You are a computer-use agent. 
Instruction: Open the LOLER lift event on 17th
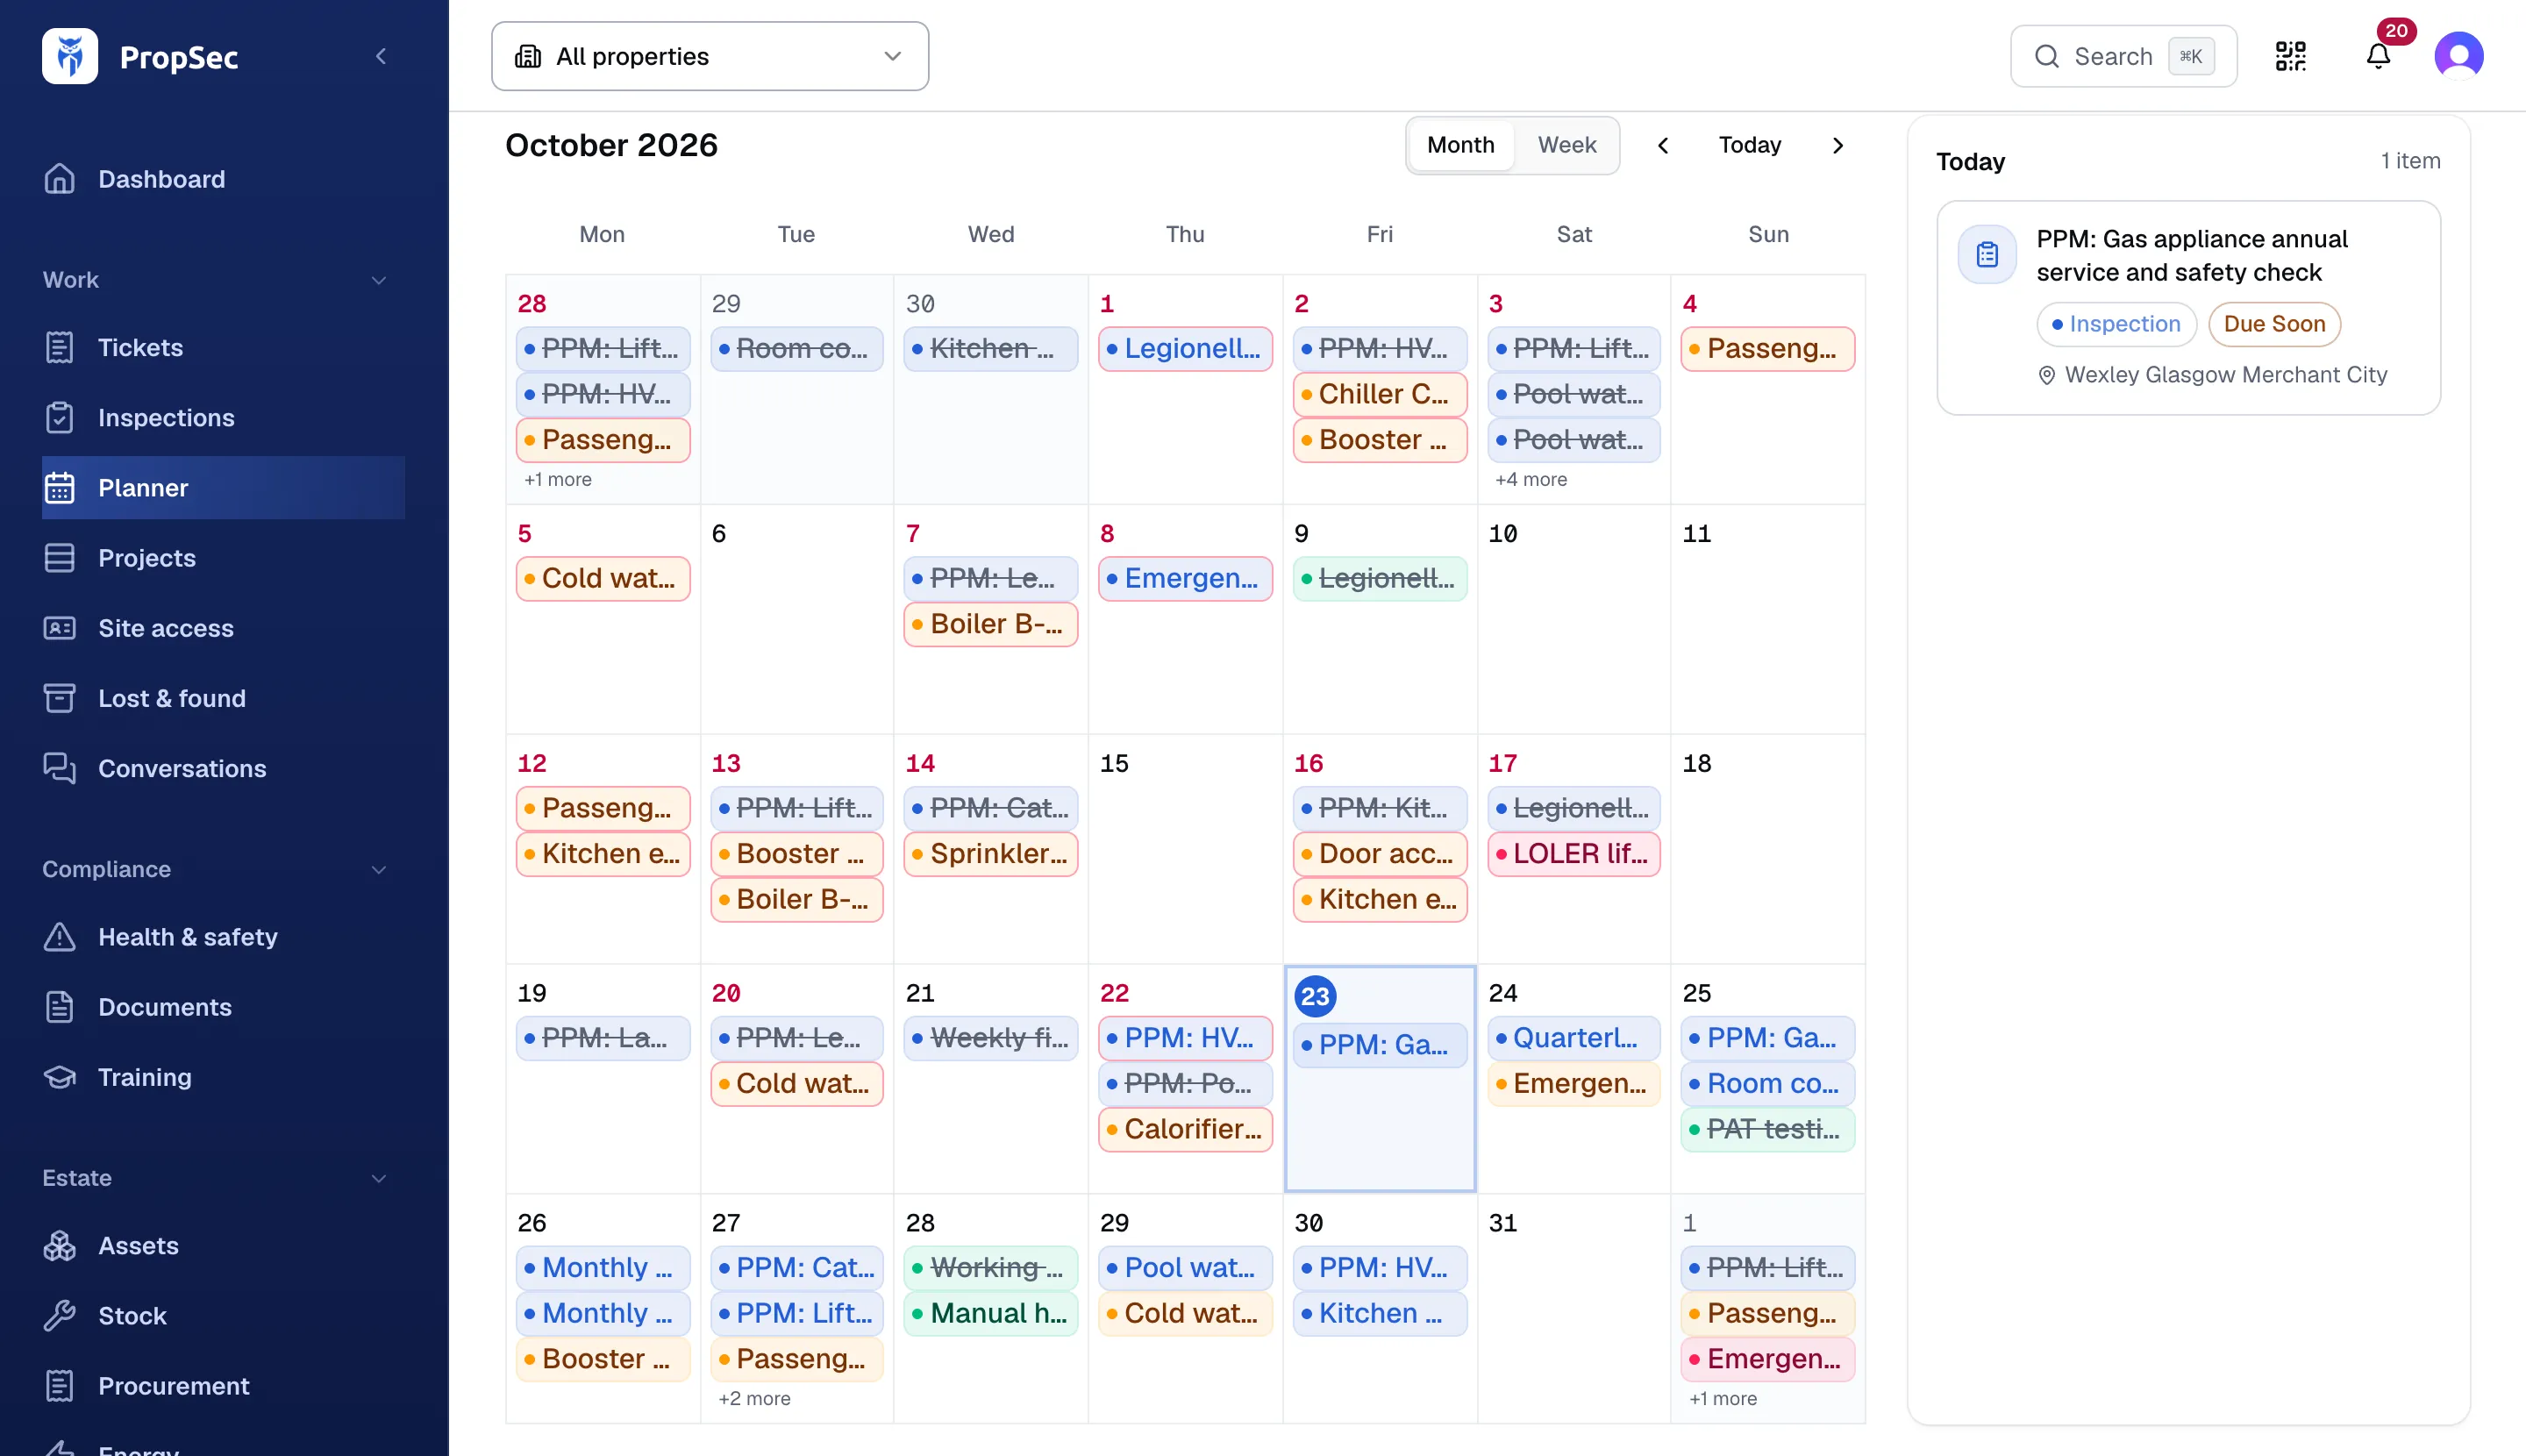pyautogui.click(x=1573, y=854)
